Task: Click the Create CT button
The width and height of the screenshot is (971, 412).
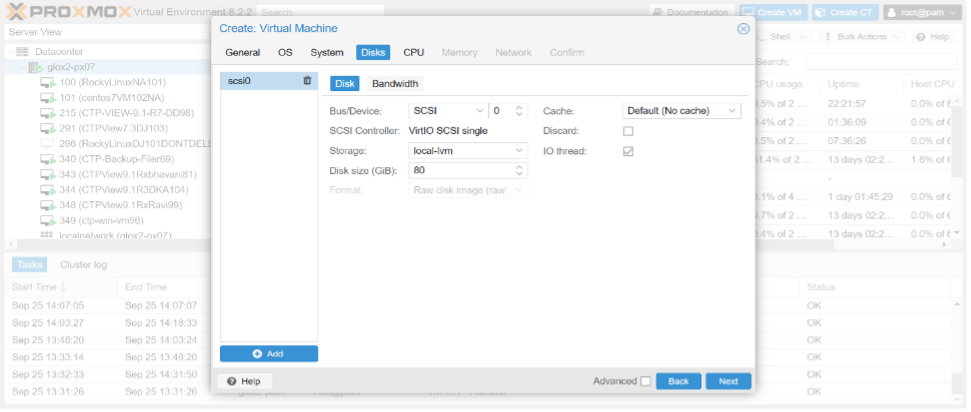Action: pos(845,12)
